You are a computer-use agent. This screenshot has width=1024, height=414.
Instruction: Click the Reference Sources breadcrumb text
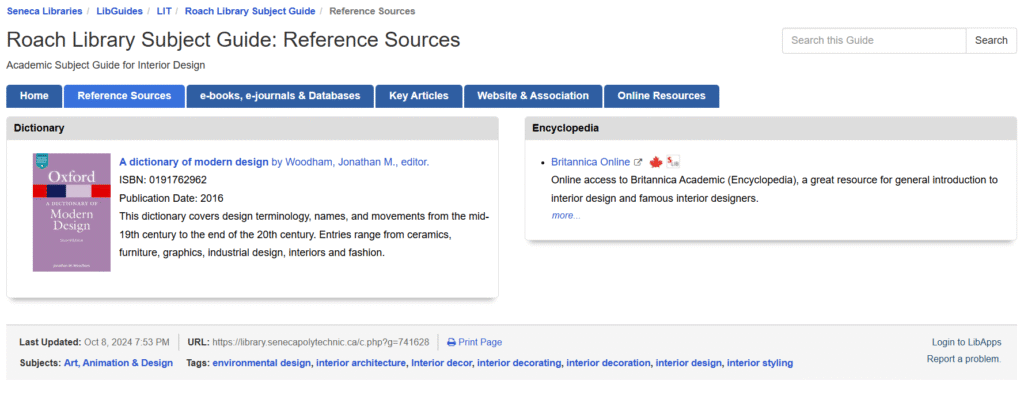[372, 11]
